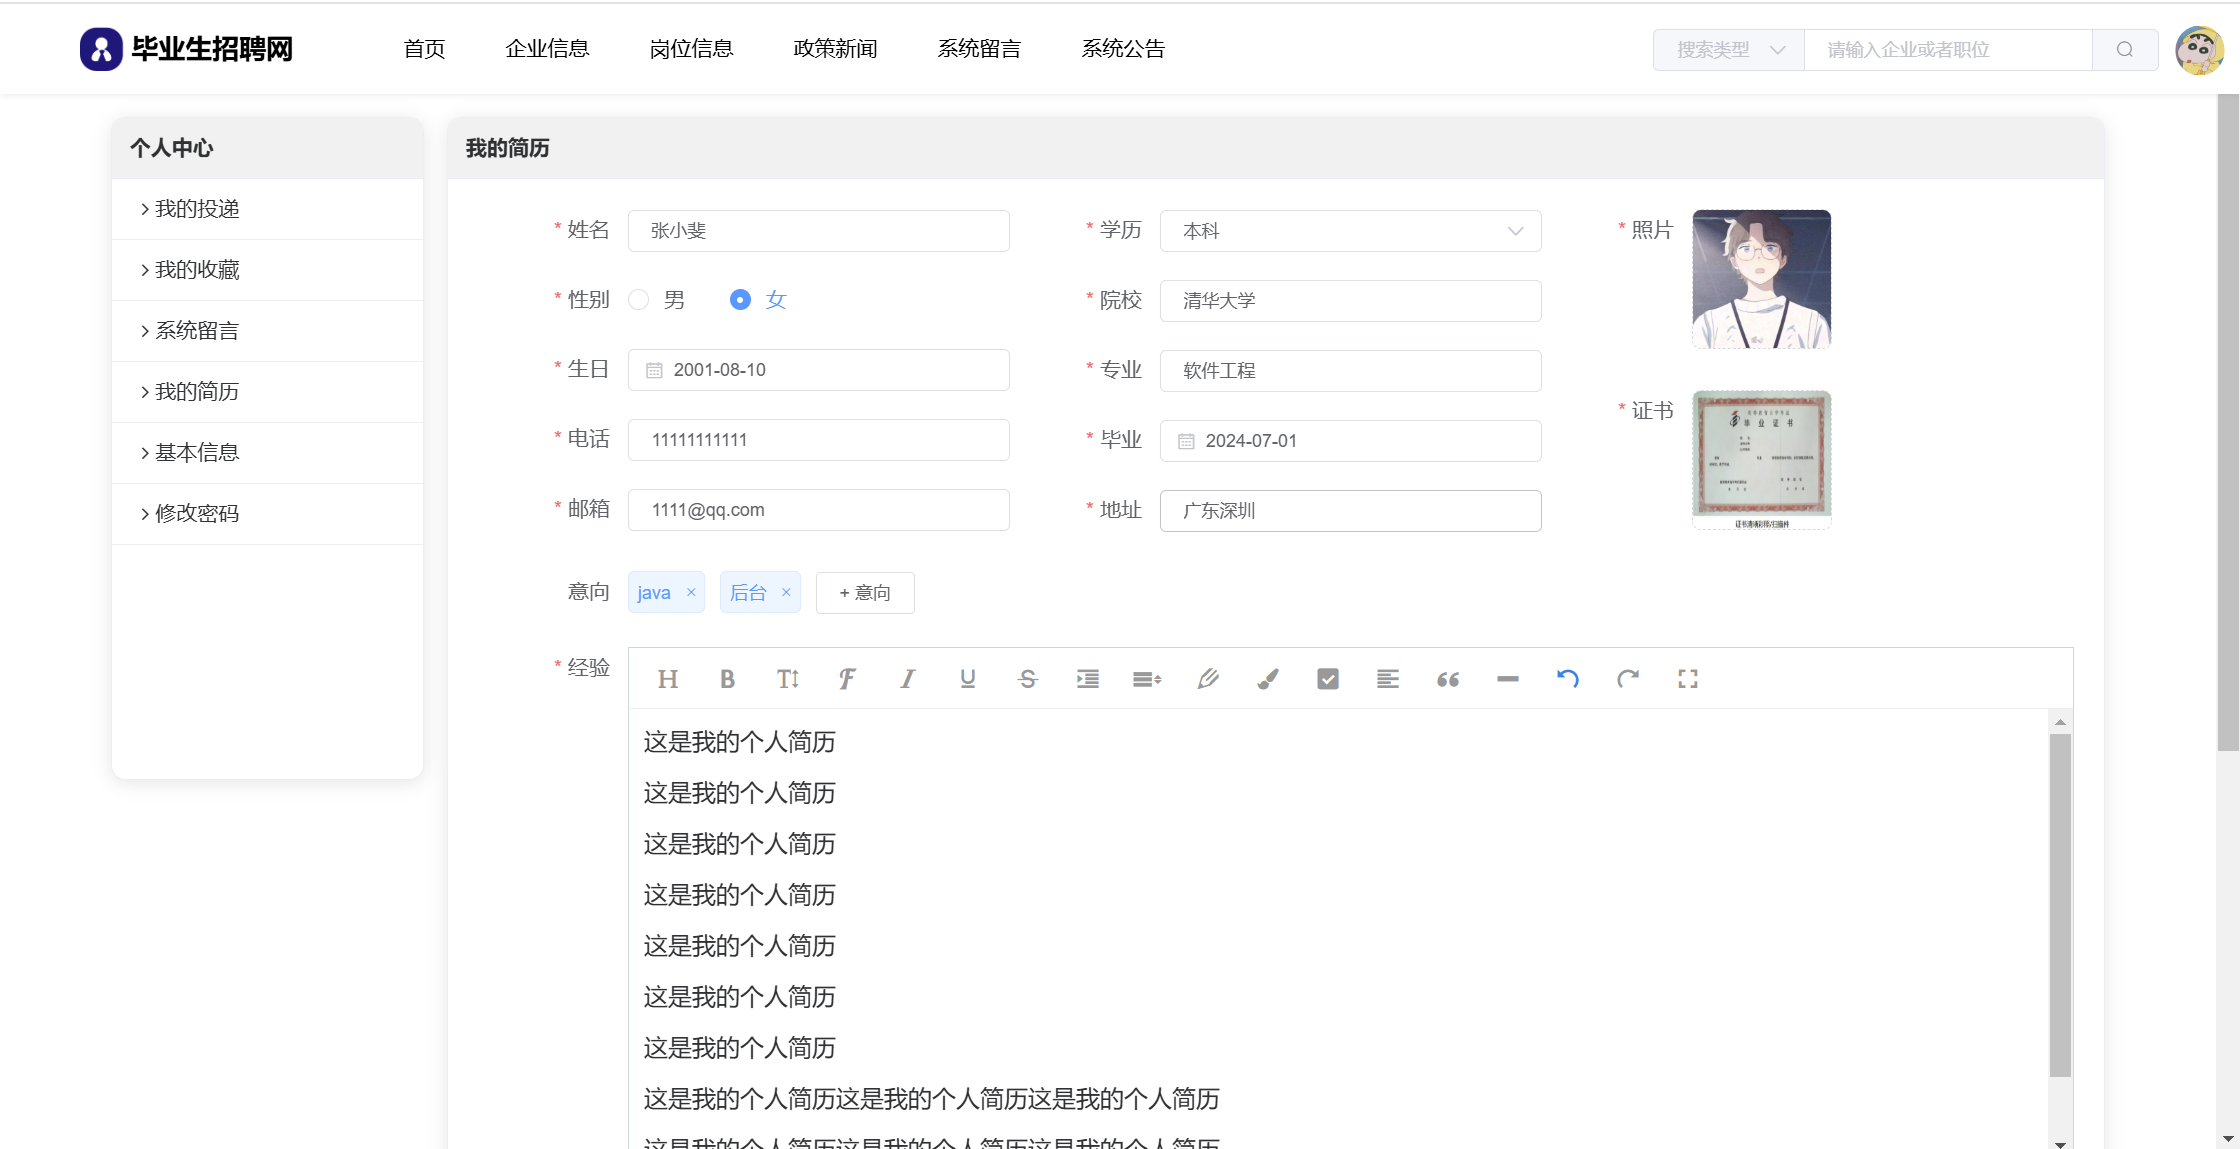Insert a blockquote in editor
Image resolution: width=2240 pixels, height=1149 pixels.
coord(1447,679)
